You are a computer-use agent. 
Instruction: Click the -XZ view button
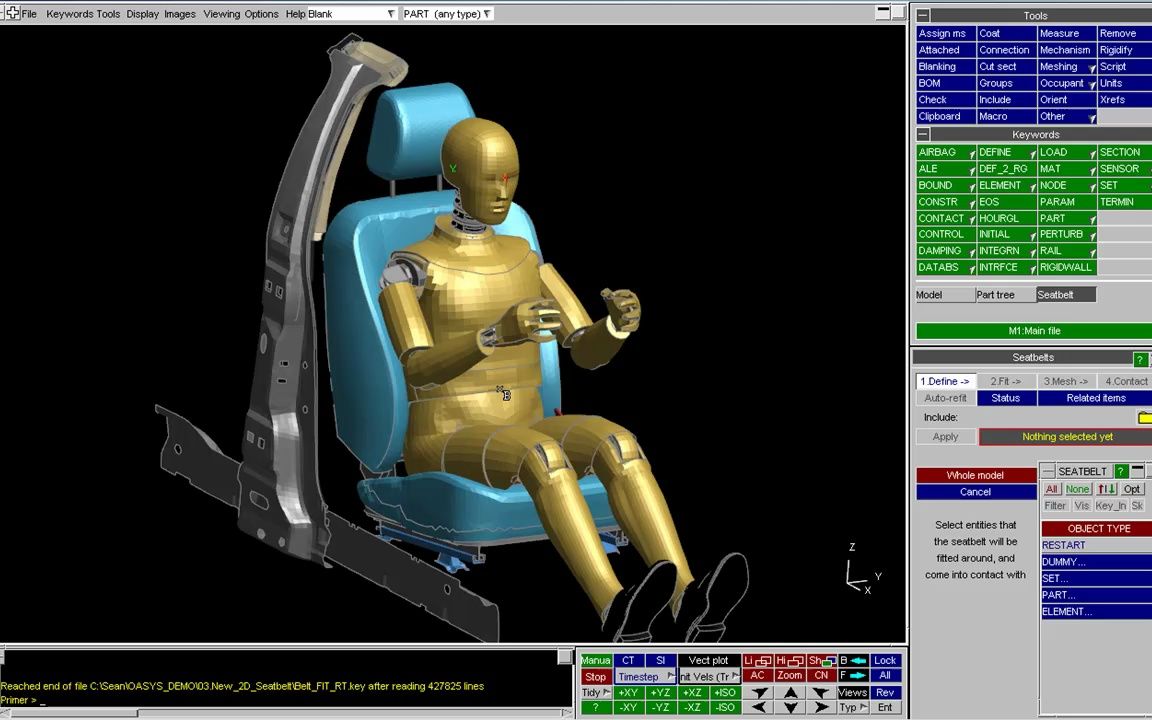click(x=692, y=708)
